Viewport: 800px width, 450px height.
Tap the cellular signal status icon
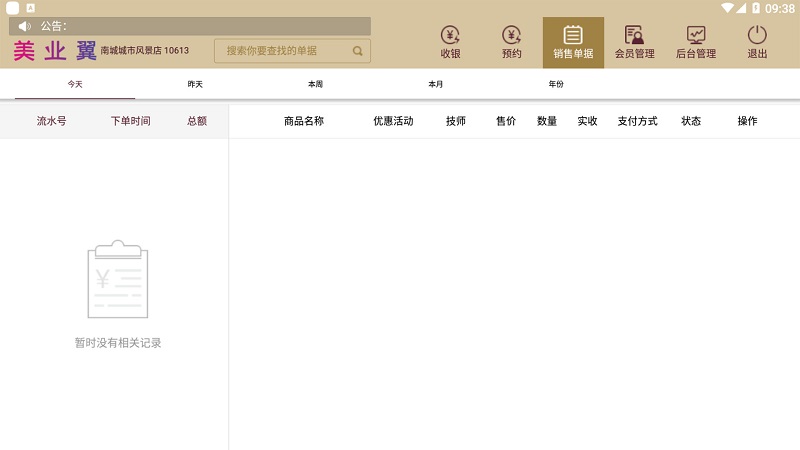741,8
